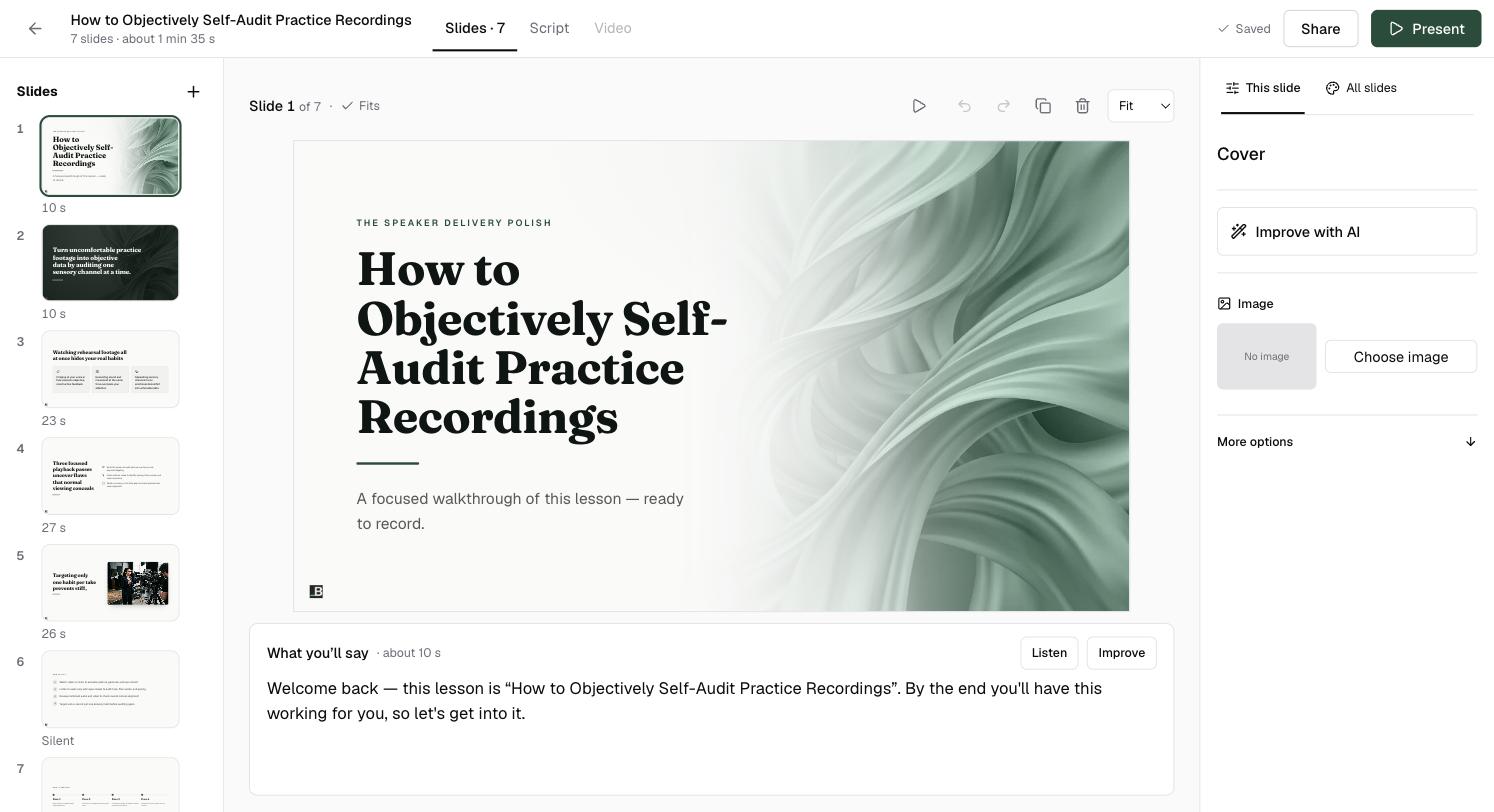Open the All slides tab
The image size is (1494, 812).
1361,88
